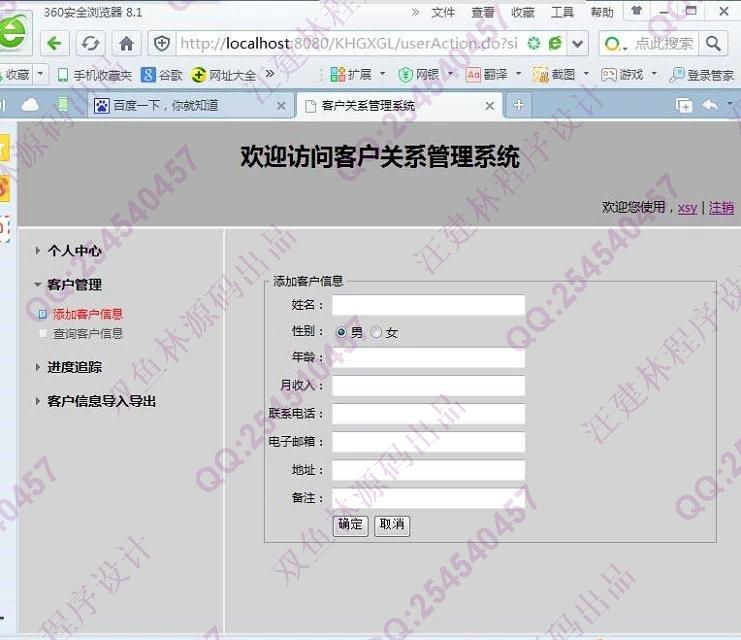Click the restore closed tab arrow icon
Screen dimensions: 741x640
pyautogui.click(x=710, y=105)
